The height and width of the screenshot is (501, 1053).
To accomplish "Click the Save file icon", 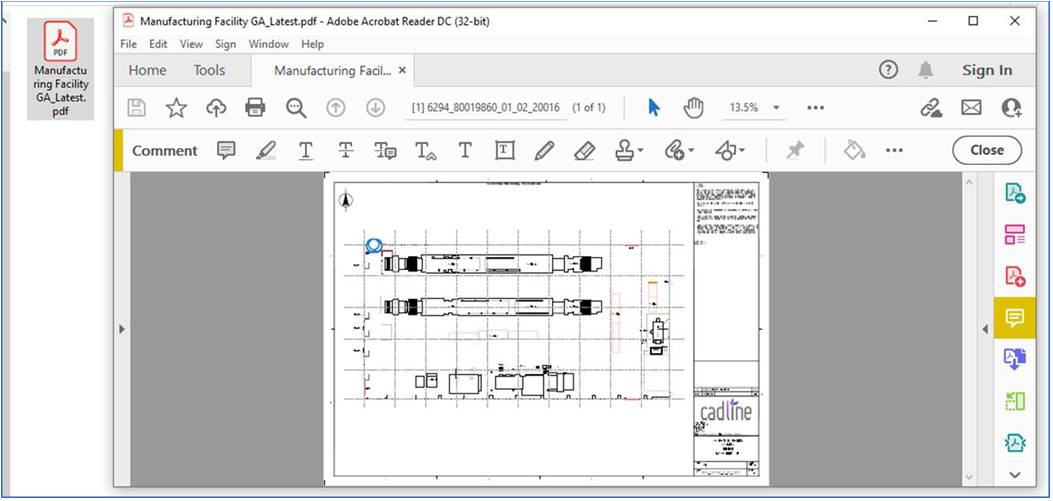I will tap(137, 107).
